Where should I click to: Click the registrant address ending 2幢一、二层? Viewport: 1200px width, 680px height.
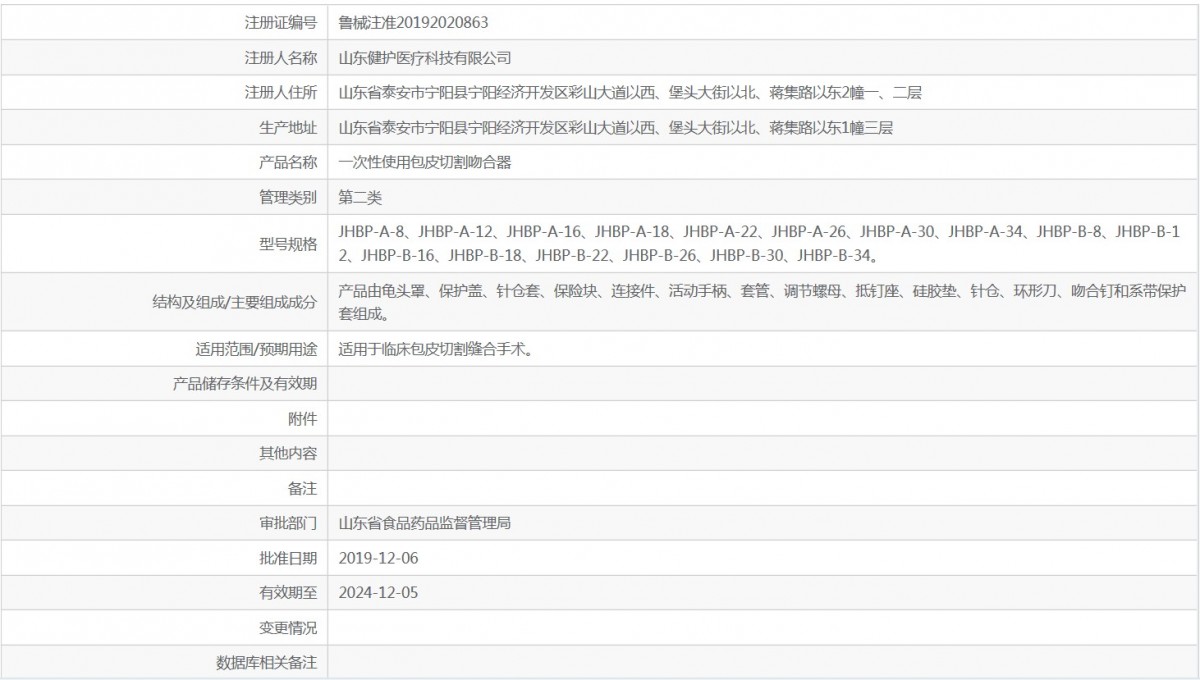tap(630, 93)
